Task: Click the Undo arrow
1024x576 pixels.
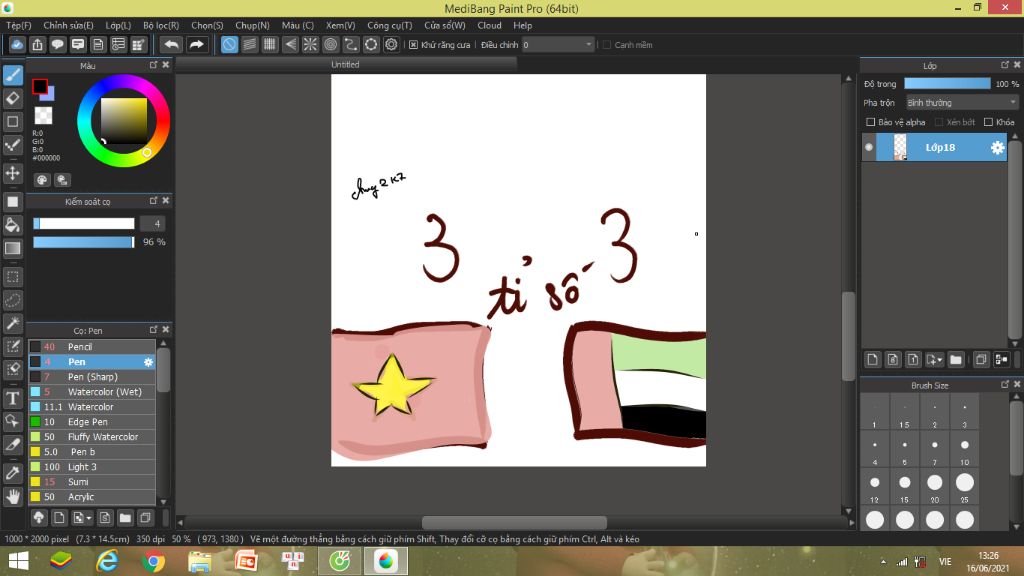Action: coord(171,44)
